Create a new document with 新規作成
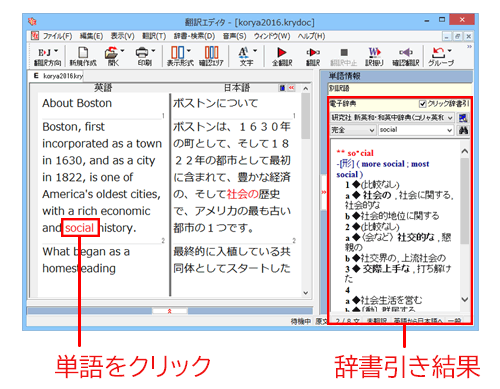500x389 pixels. click(83, 56)
